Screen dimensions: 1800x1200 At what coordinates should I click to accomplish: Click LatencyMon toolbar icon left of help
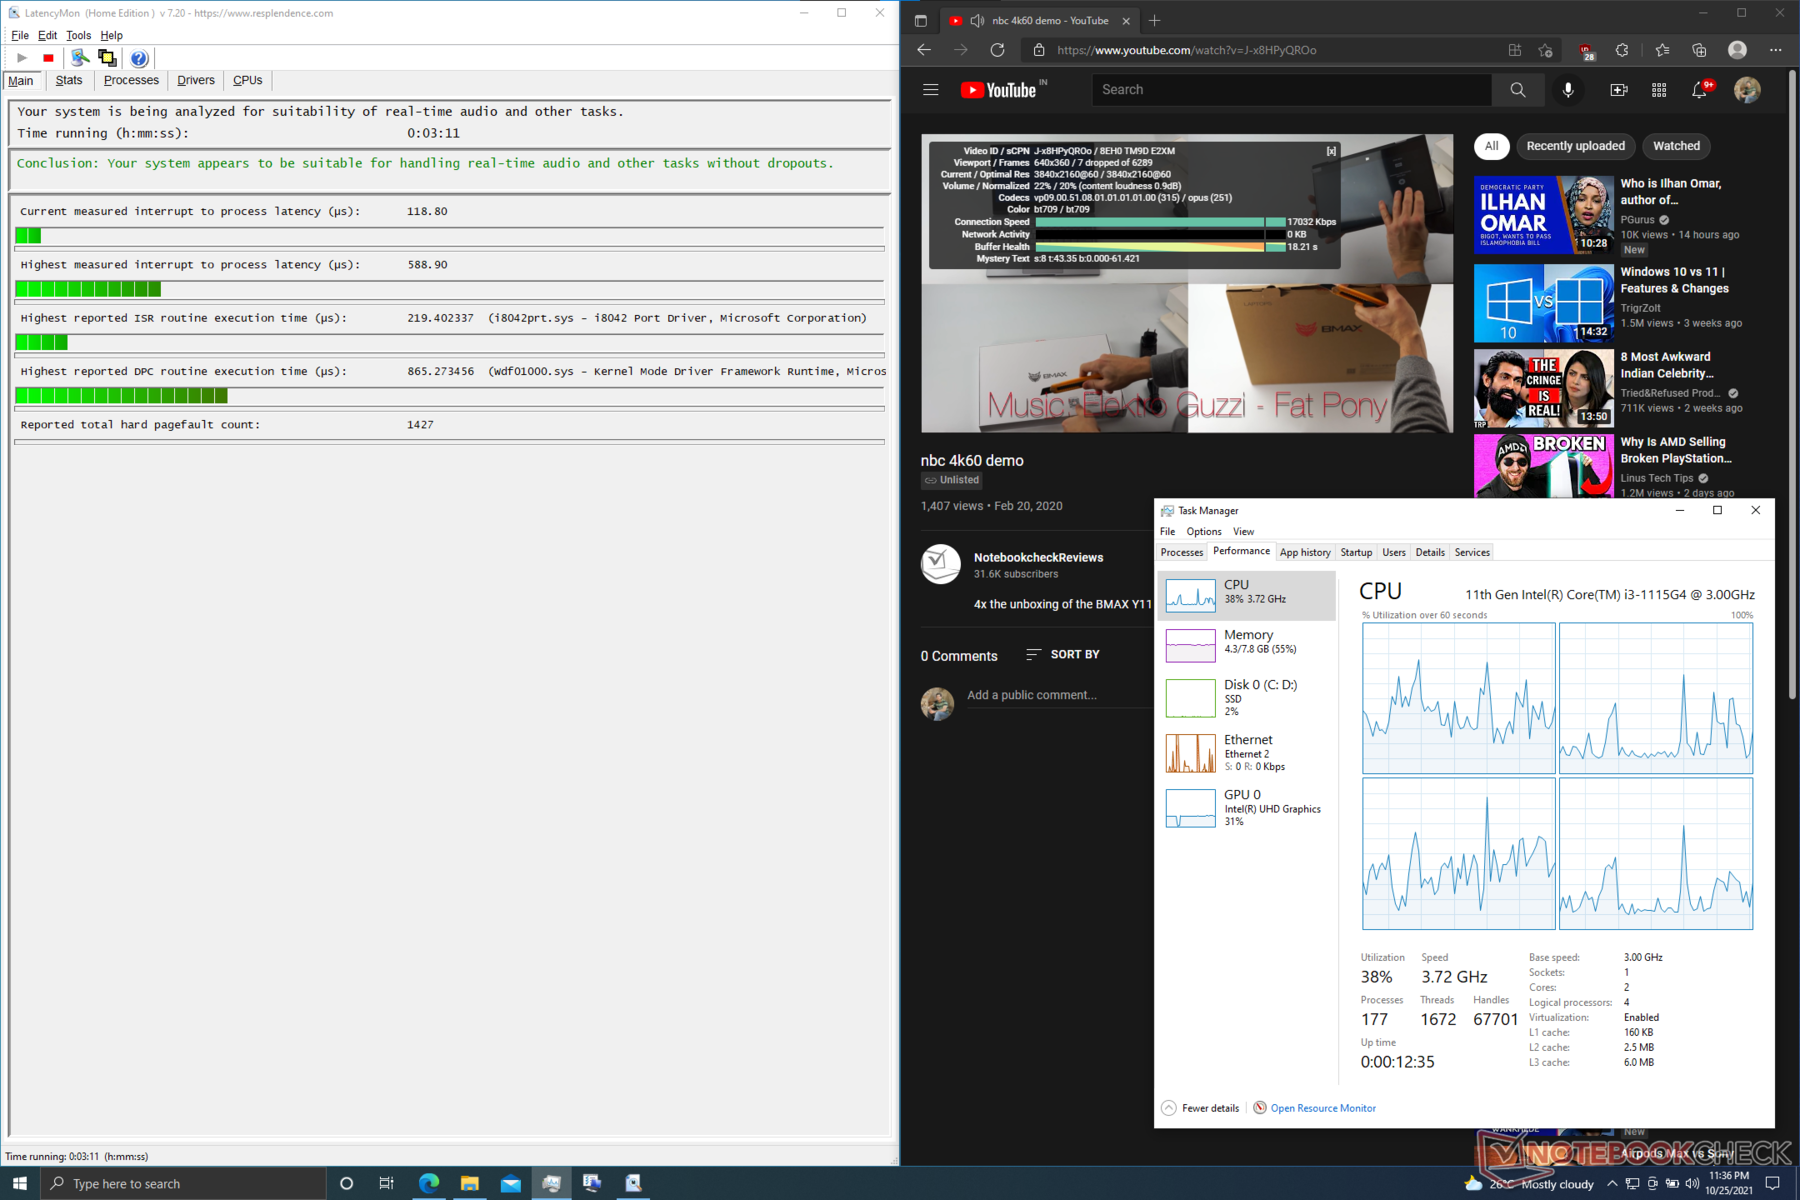coord(107,58)
